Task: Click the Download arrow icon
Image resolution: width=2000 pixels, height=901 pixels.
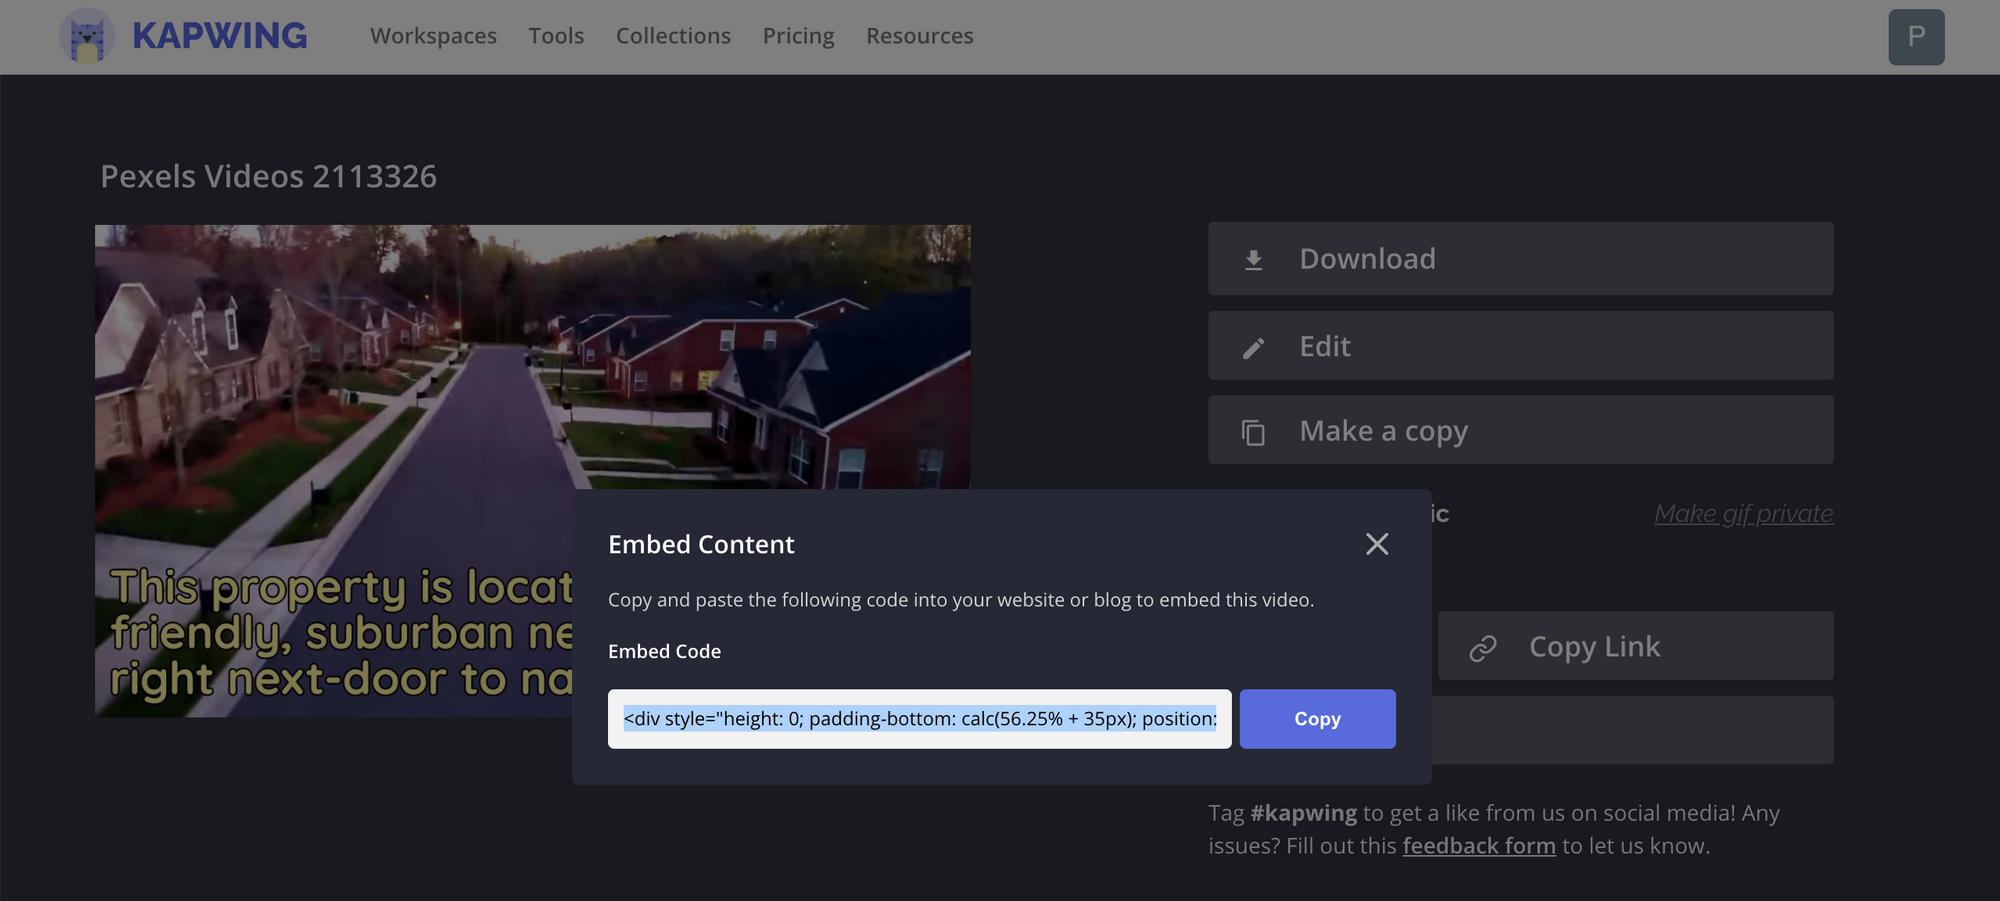Action: [1253, 260]
